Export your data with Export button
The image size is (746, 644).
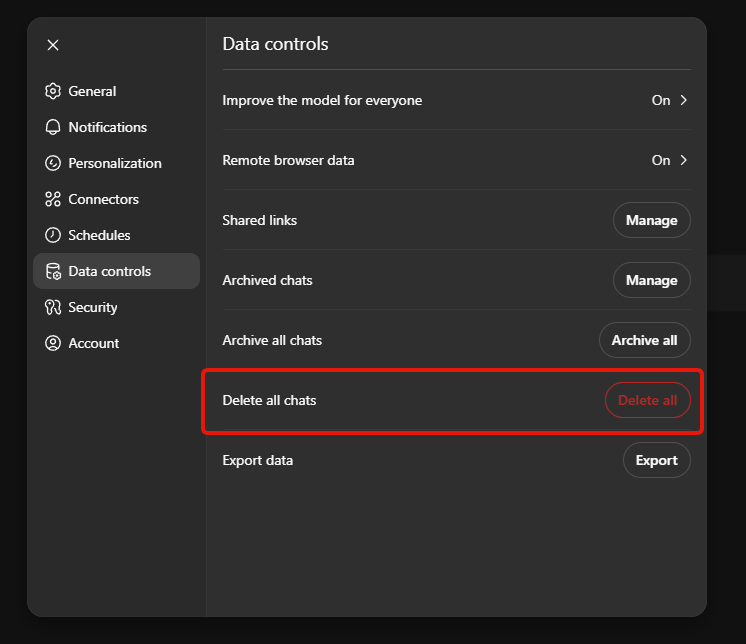pos(656,460)
